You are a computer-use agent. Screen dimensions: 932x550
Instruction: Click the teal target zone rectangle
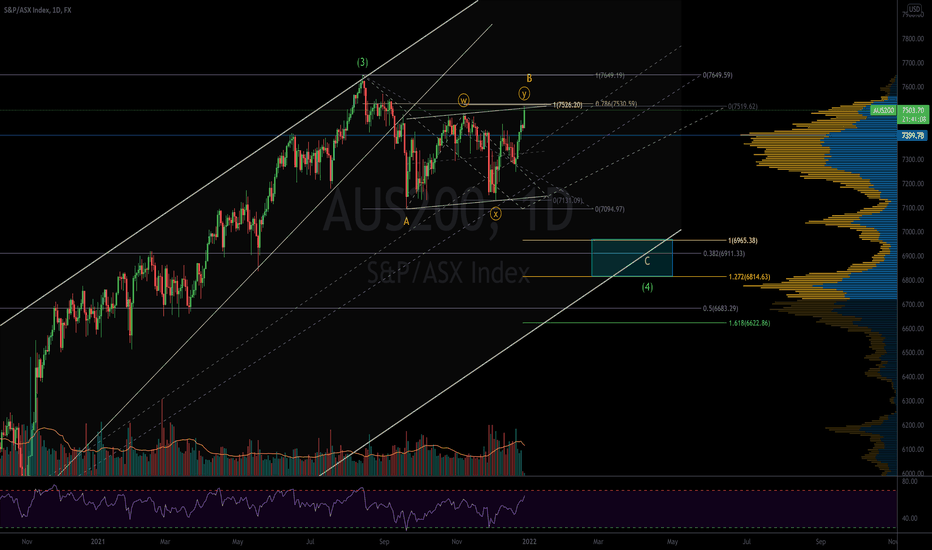click(632, 258)
